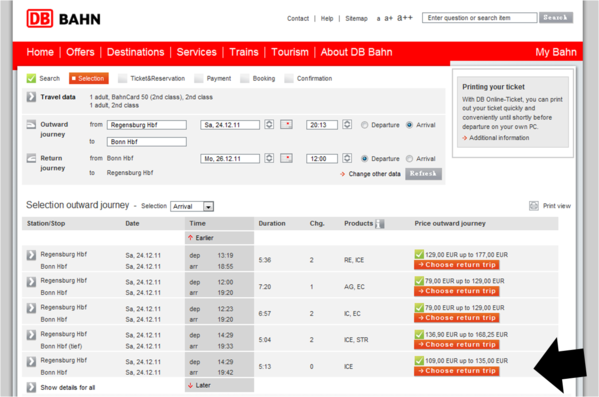Open the Trains menu
Screen dimensions: 599x397
click(244, 52)
